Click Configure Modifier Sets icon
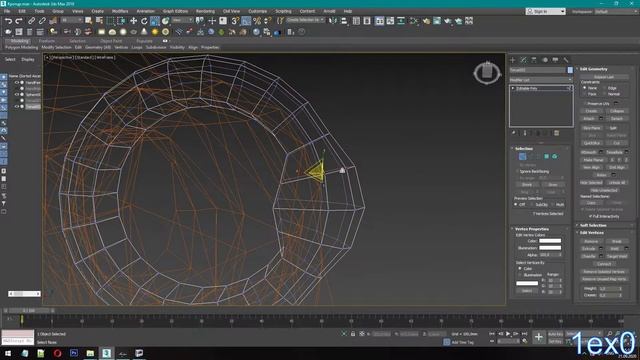 coord(556,133)
